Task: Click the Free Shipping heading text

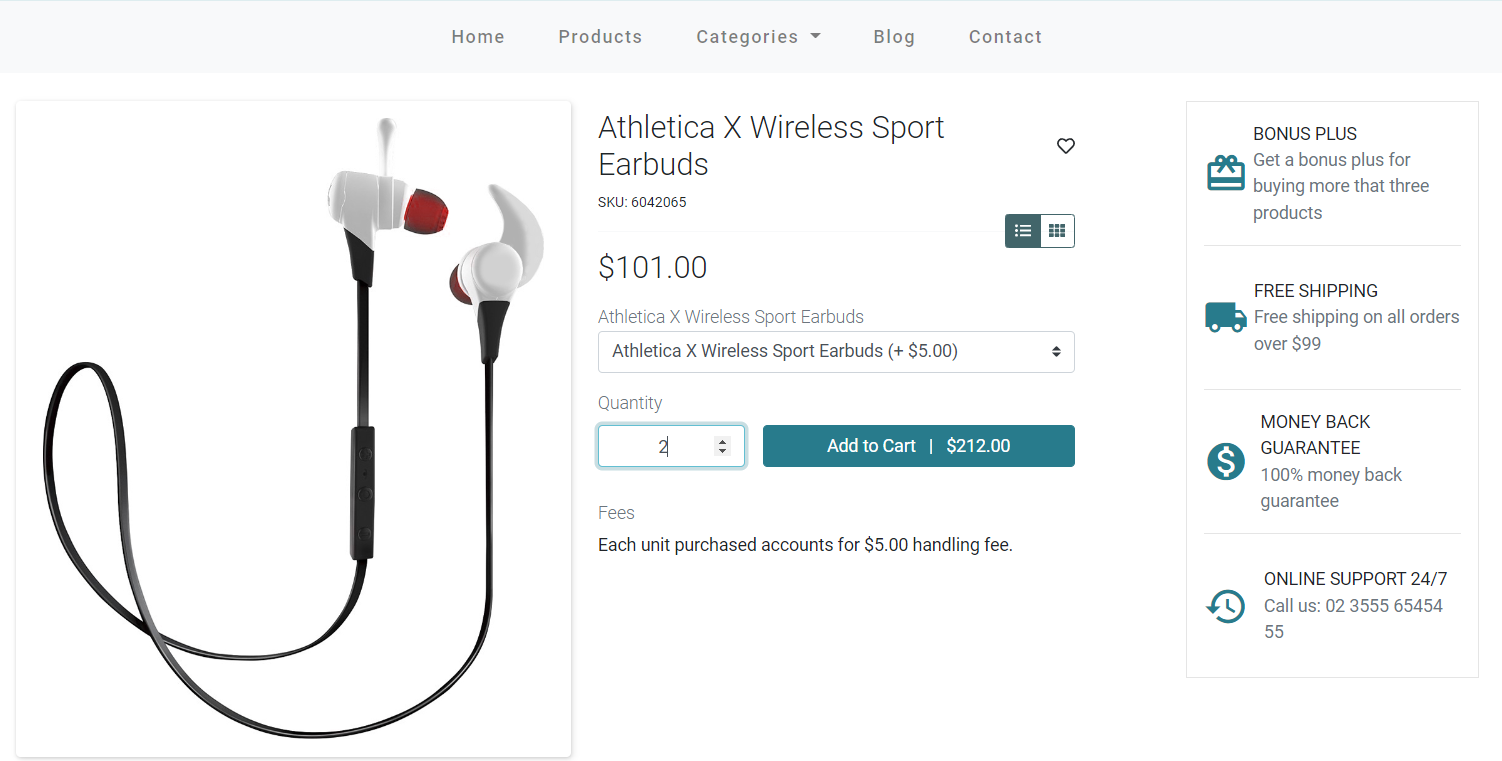Action: pos(1316,291)
